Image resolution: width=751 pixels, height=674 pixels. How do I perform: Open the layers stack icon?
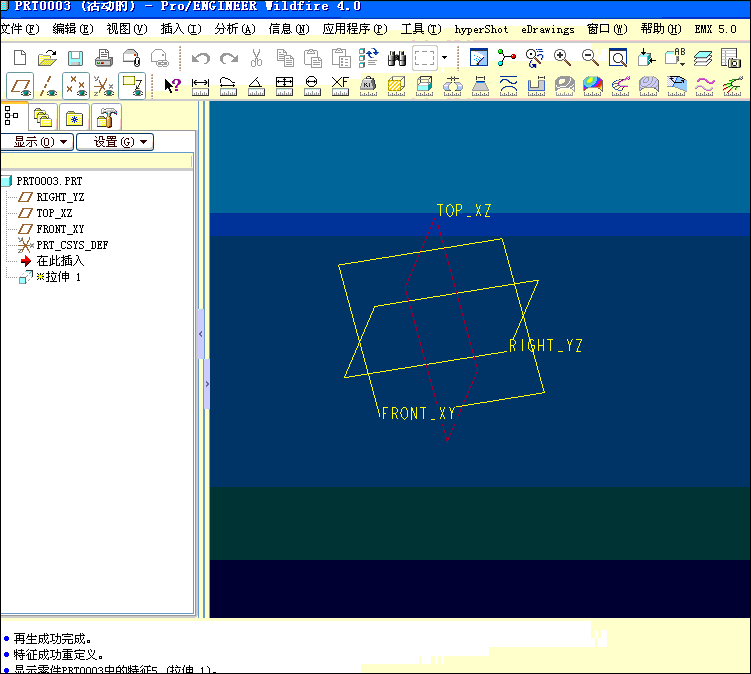click(x=703, y=58)
